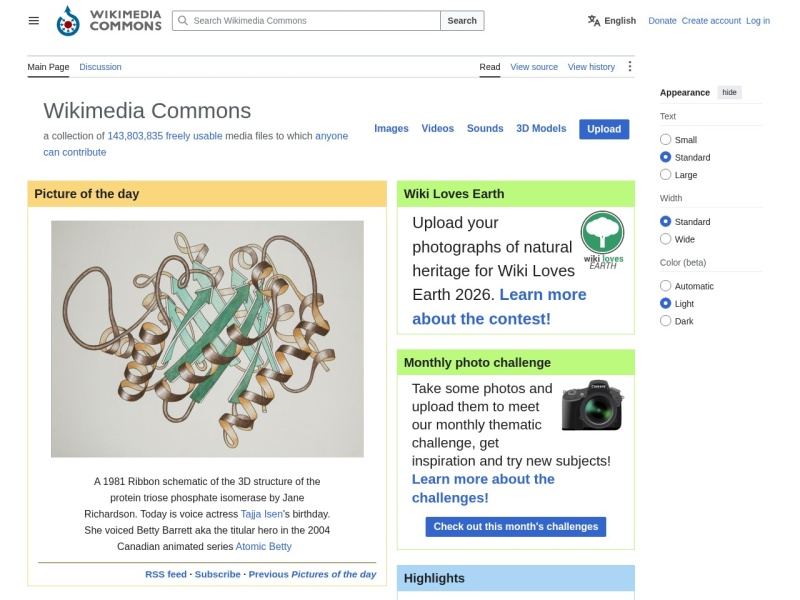Switch to the Discussion tab

point(100,67)
